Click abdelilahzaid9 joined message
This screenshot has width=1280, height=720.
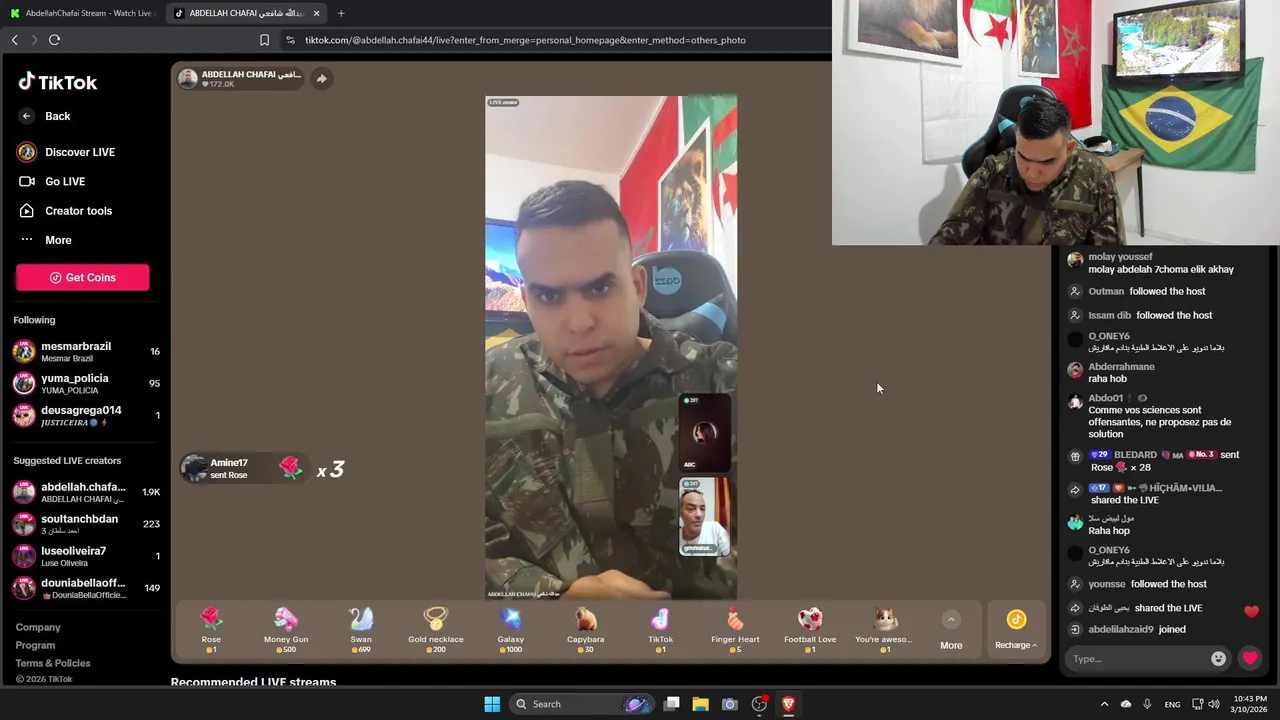tap(1137, 630)
